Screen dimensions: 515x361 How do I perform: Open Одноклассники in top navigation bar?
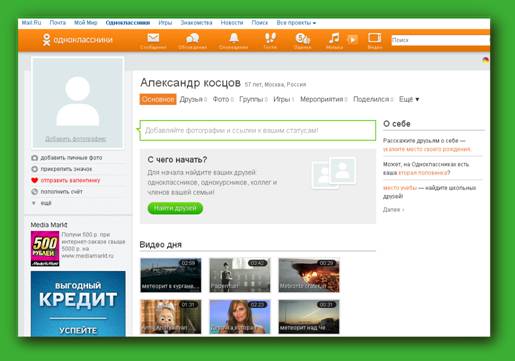tap(128, 23)
